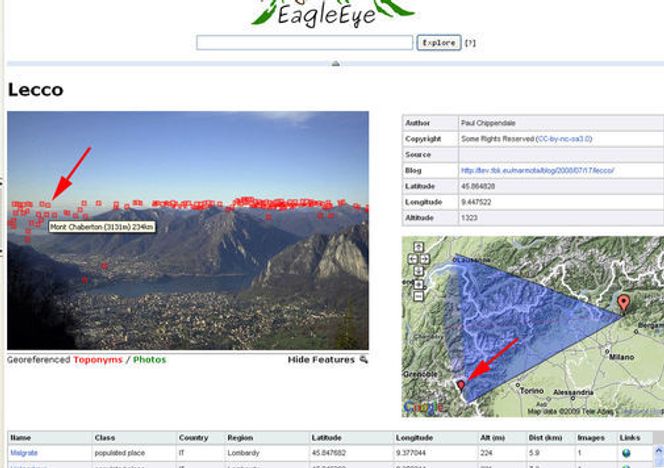Open the [?] help link
This screenshot has height=468, width=664.
click(470, 43)
